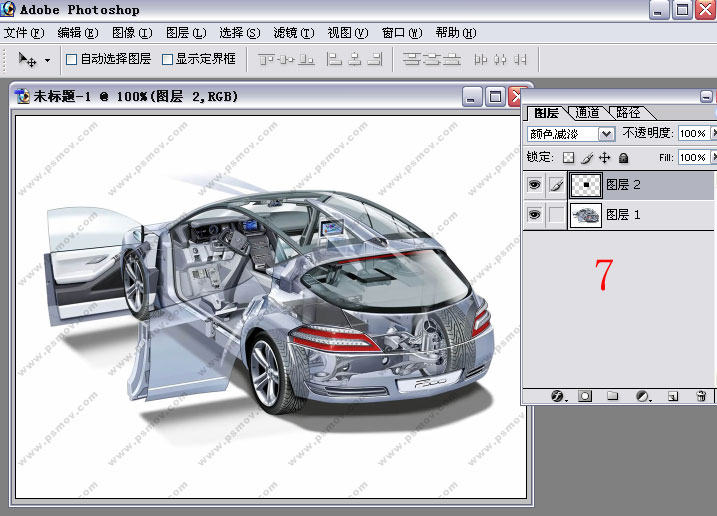This screenshot has height=516, width=717.
Task: Create a new layer
Action: click(673, 396)
